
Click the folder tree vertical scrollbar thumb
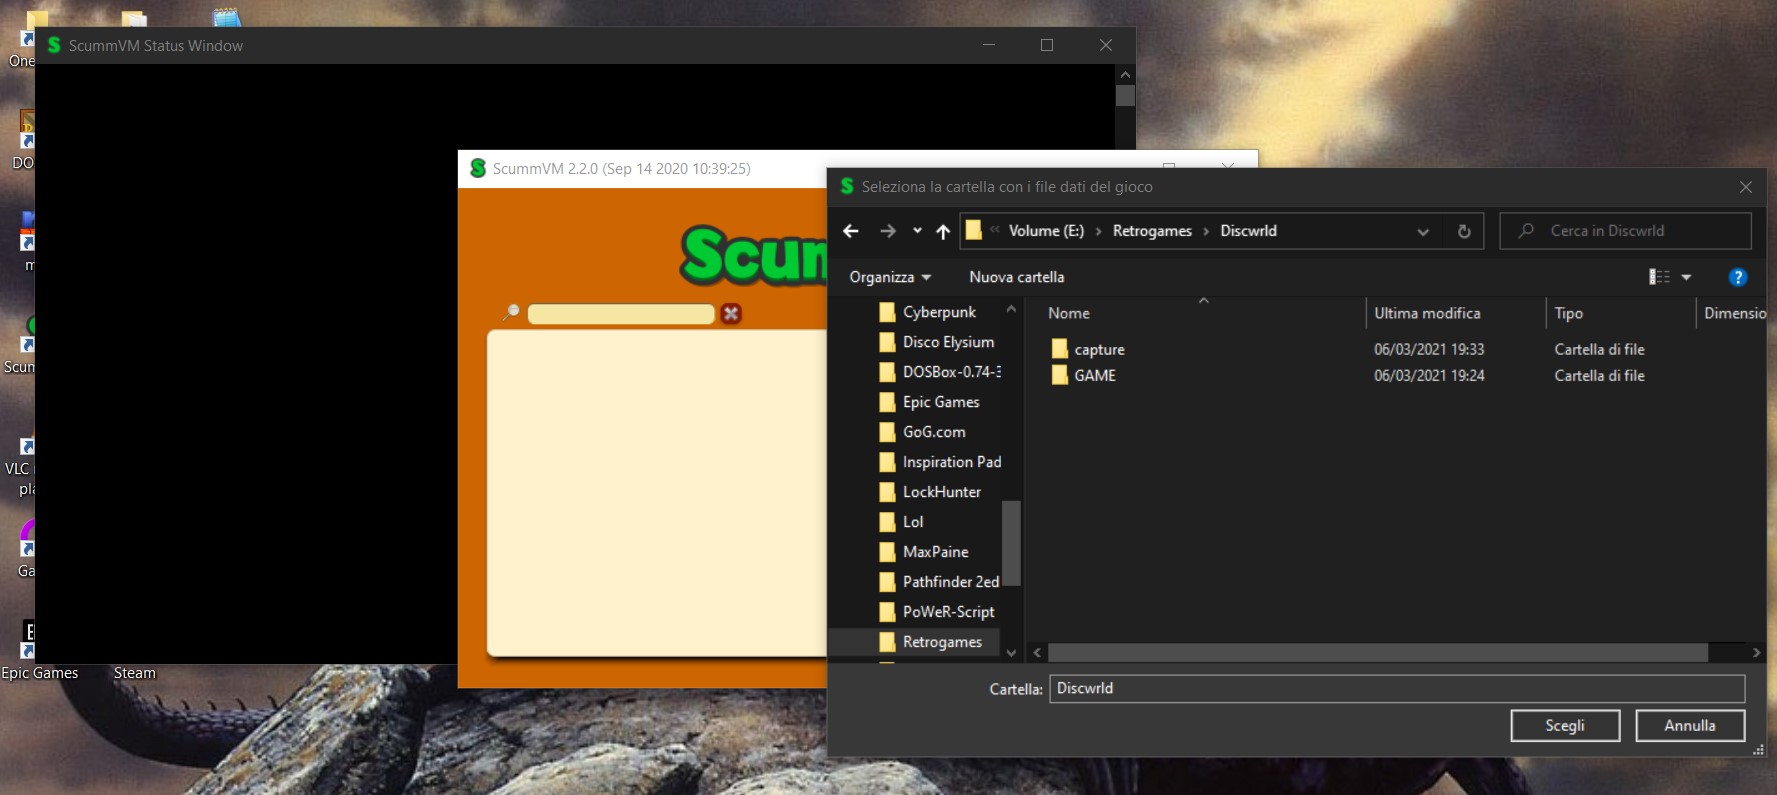pyautogui.click(x=1011, y=542)
